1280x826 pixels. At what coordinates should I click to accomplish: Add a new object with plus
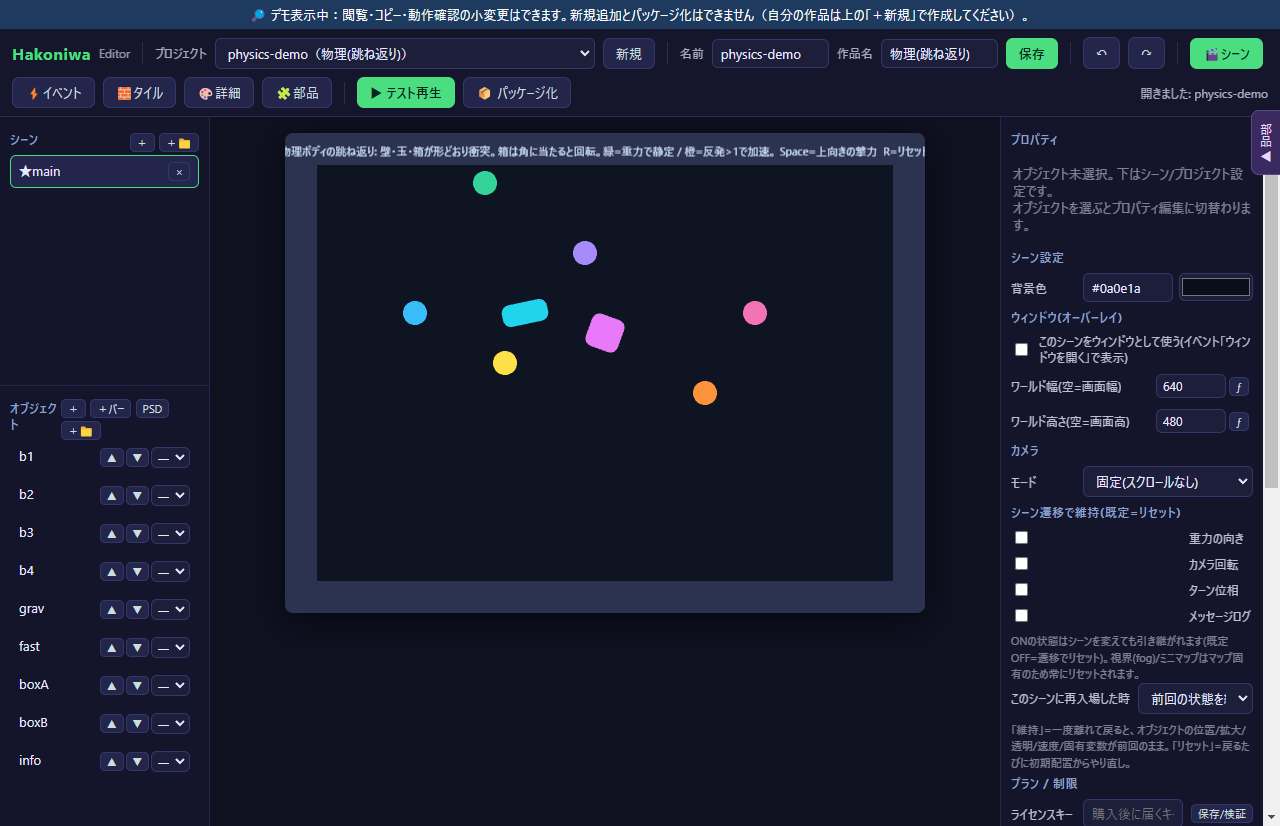(x=73, y=409)
